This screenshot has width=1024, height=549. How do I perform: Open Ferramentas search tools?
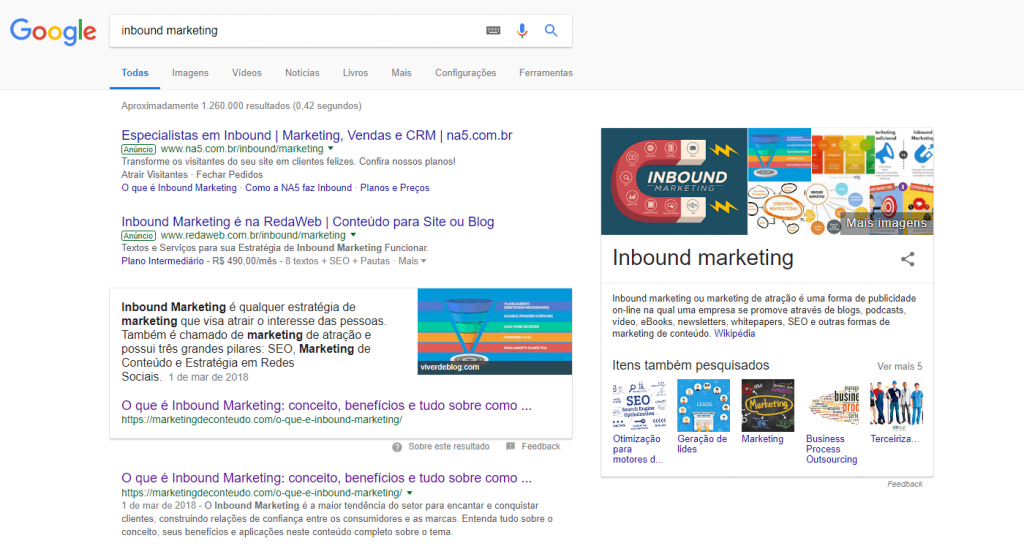pyautogui.click(x=546, y=73)
